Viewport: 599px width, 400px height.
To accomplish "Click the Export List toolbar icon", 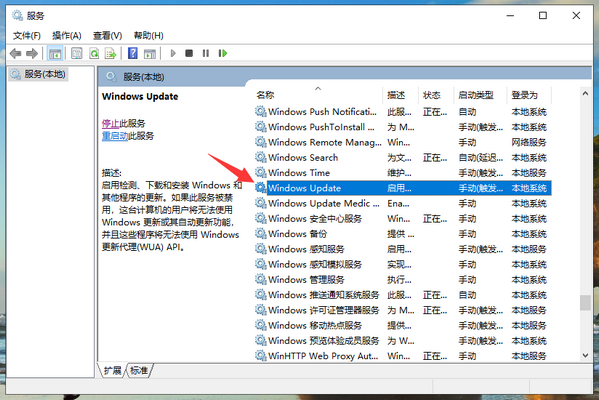I will coord(111,53).
